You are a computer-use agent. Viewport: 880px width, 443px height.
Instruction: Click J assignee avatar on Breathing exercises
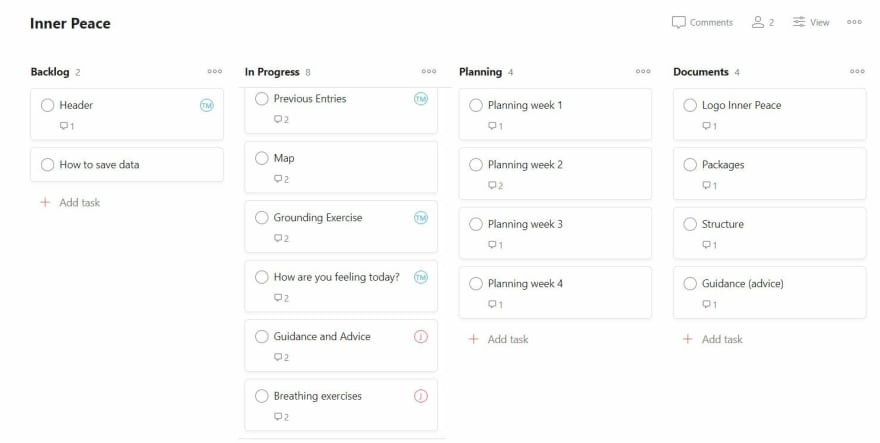point(421,396)
